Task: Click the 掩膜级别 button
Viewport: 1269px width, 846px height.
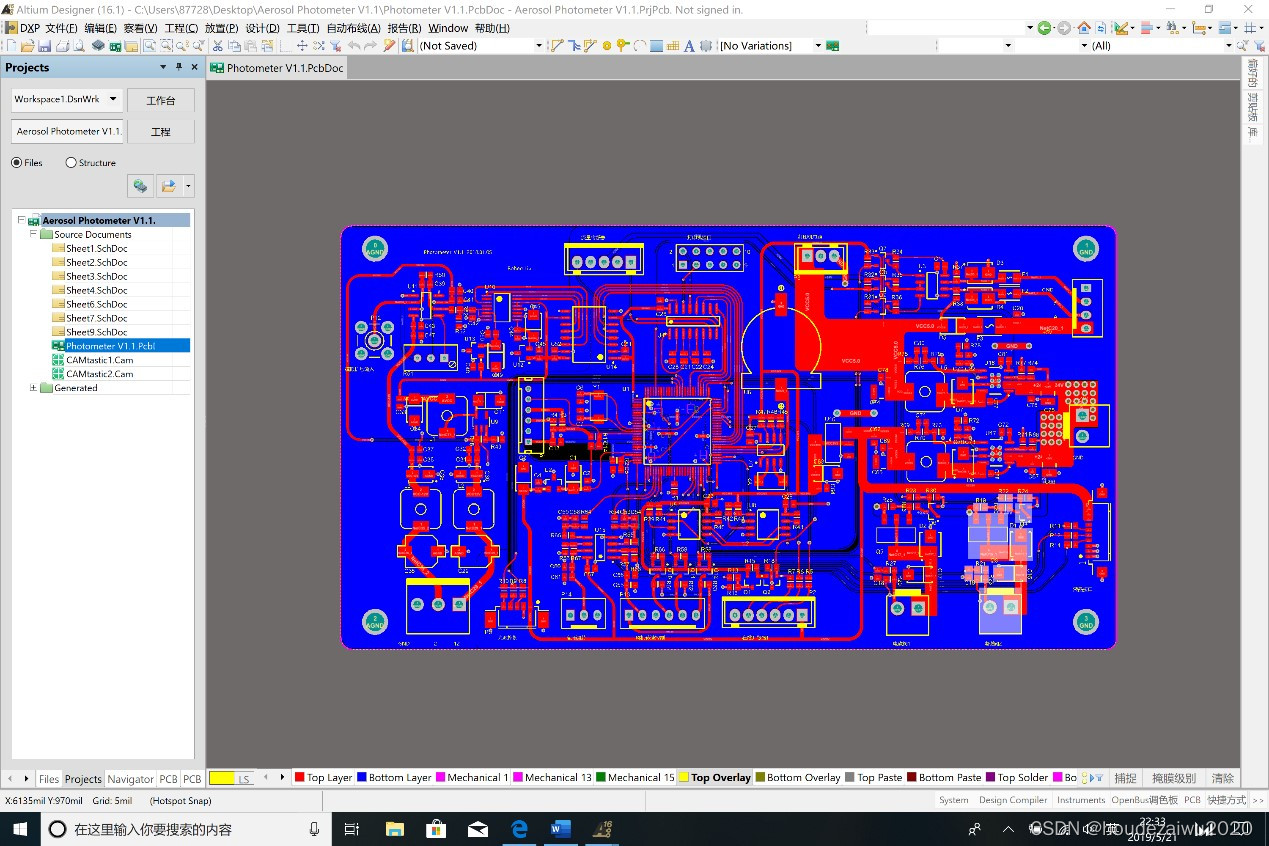Action: pos(1174,777)
